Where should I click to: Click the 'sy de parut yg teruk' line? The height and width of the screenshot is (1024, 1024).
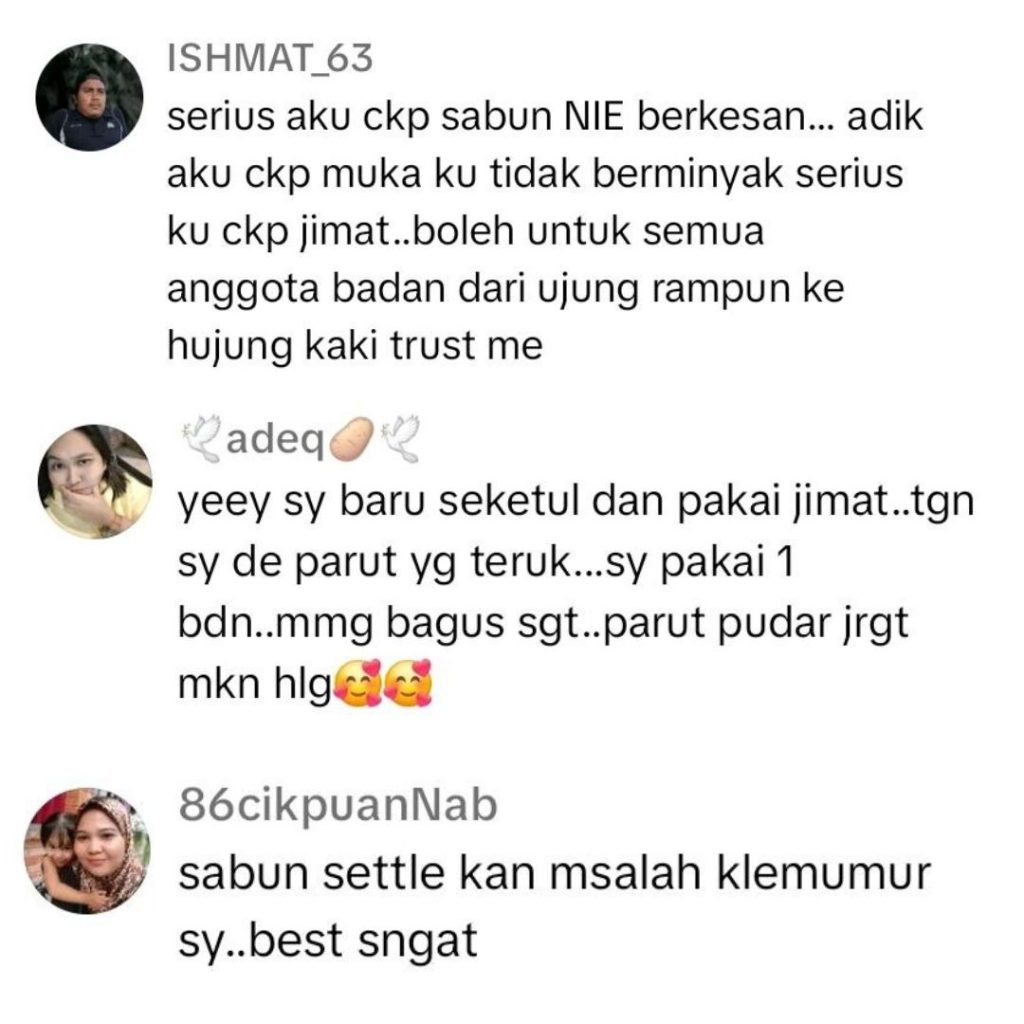click(485, 563)
